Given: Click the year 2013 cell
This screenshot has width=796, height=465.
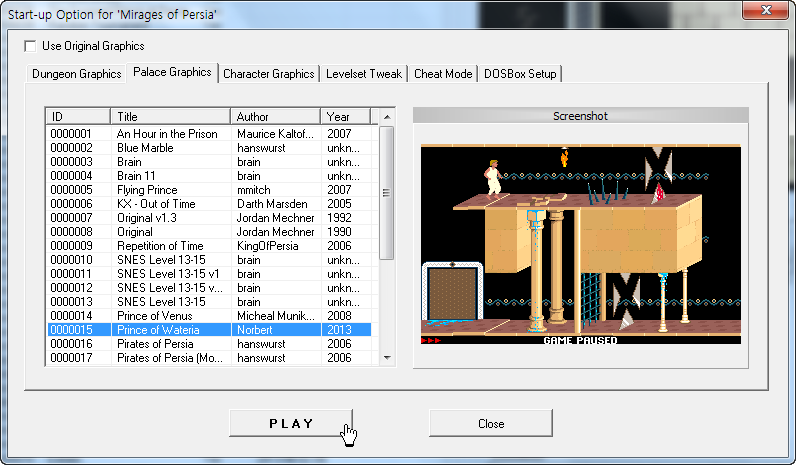Looking at the screenshot, I should pyautogui.click(x=339, y=329).
